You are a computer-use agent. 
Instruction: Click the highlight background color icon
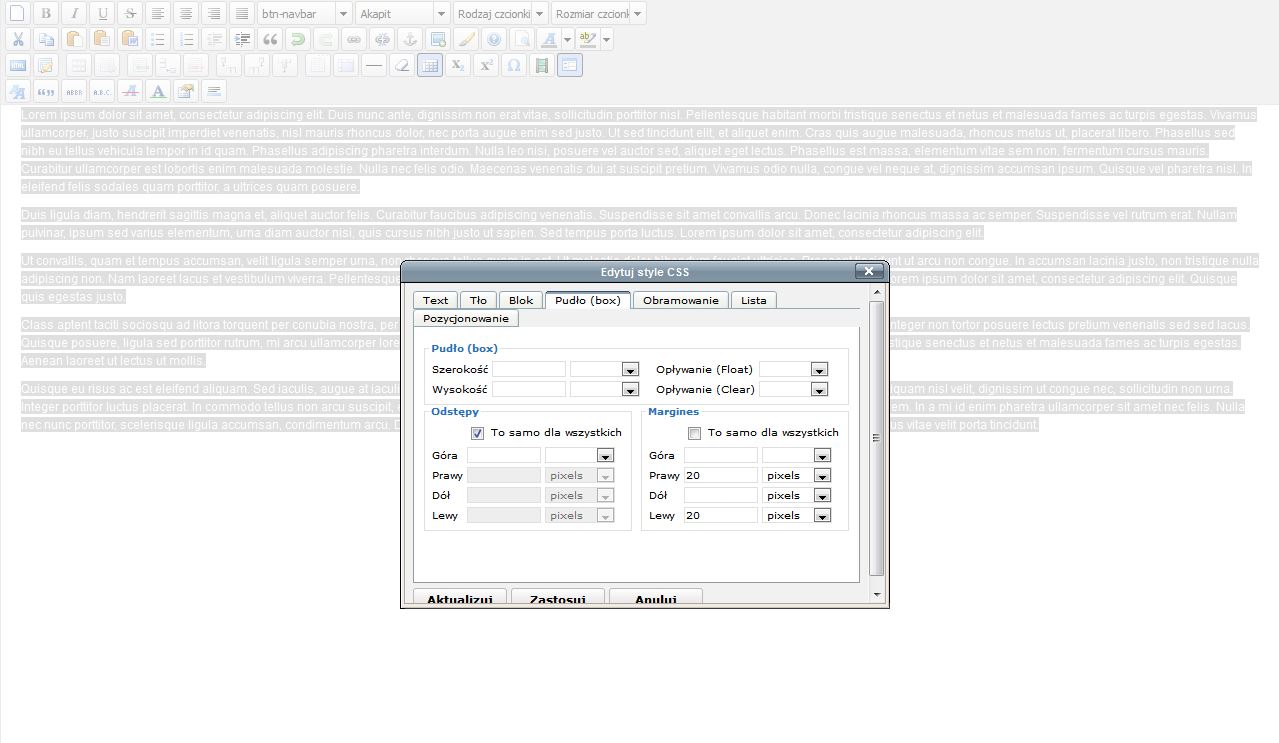click(x=588, y=39)
